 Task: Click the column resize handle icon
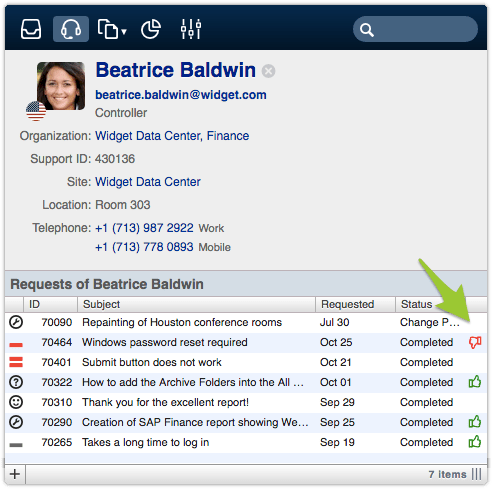click(477, 474)
